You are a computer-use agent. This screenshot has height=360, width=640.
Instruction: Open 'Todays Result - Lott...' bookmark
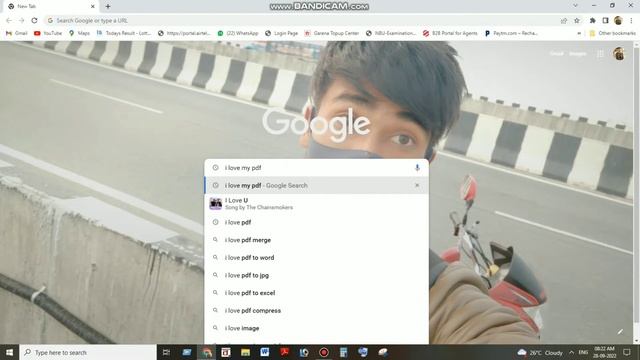[x=124, y=33]
